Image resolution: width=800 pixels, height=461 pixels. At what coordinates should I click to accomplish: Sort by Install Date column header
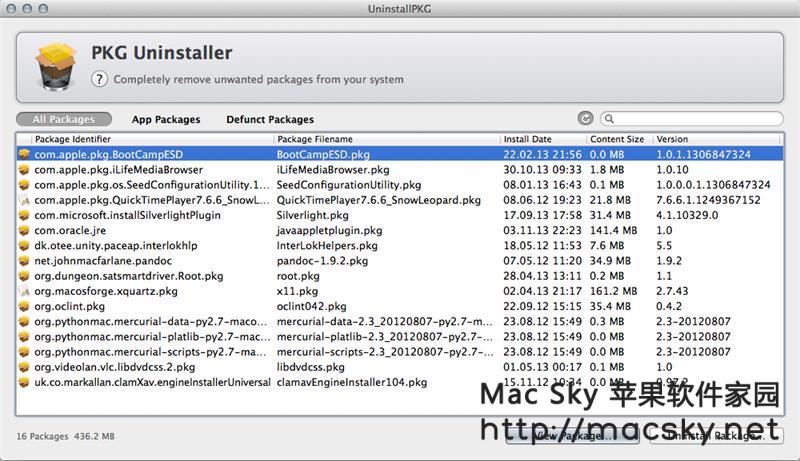(543, 139)
